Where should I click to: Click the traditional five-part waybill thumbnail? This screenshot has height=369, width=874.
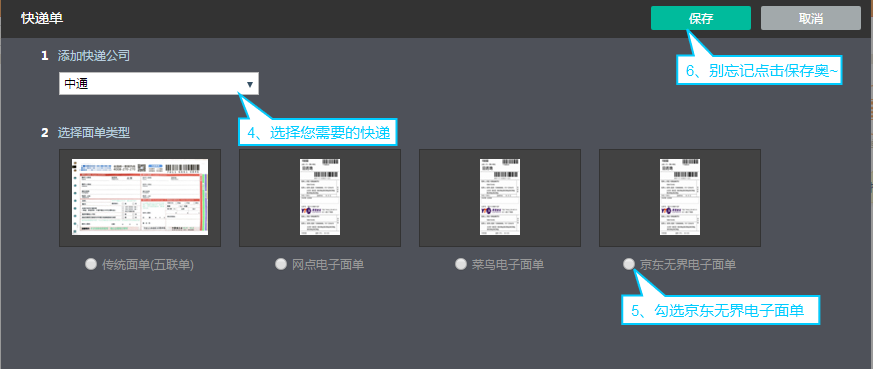click(x=140, y=198)
